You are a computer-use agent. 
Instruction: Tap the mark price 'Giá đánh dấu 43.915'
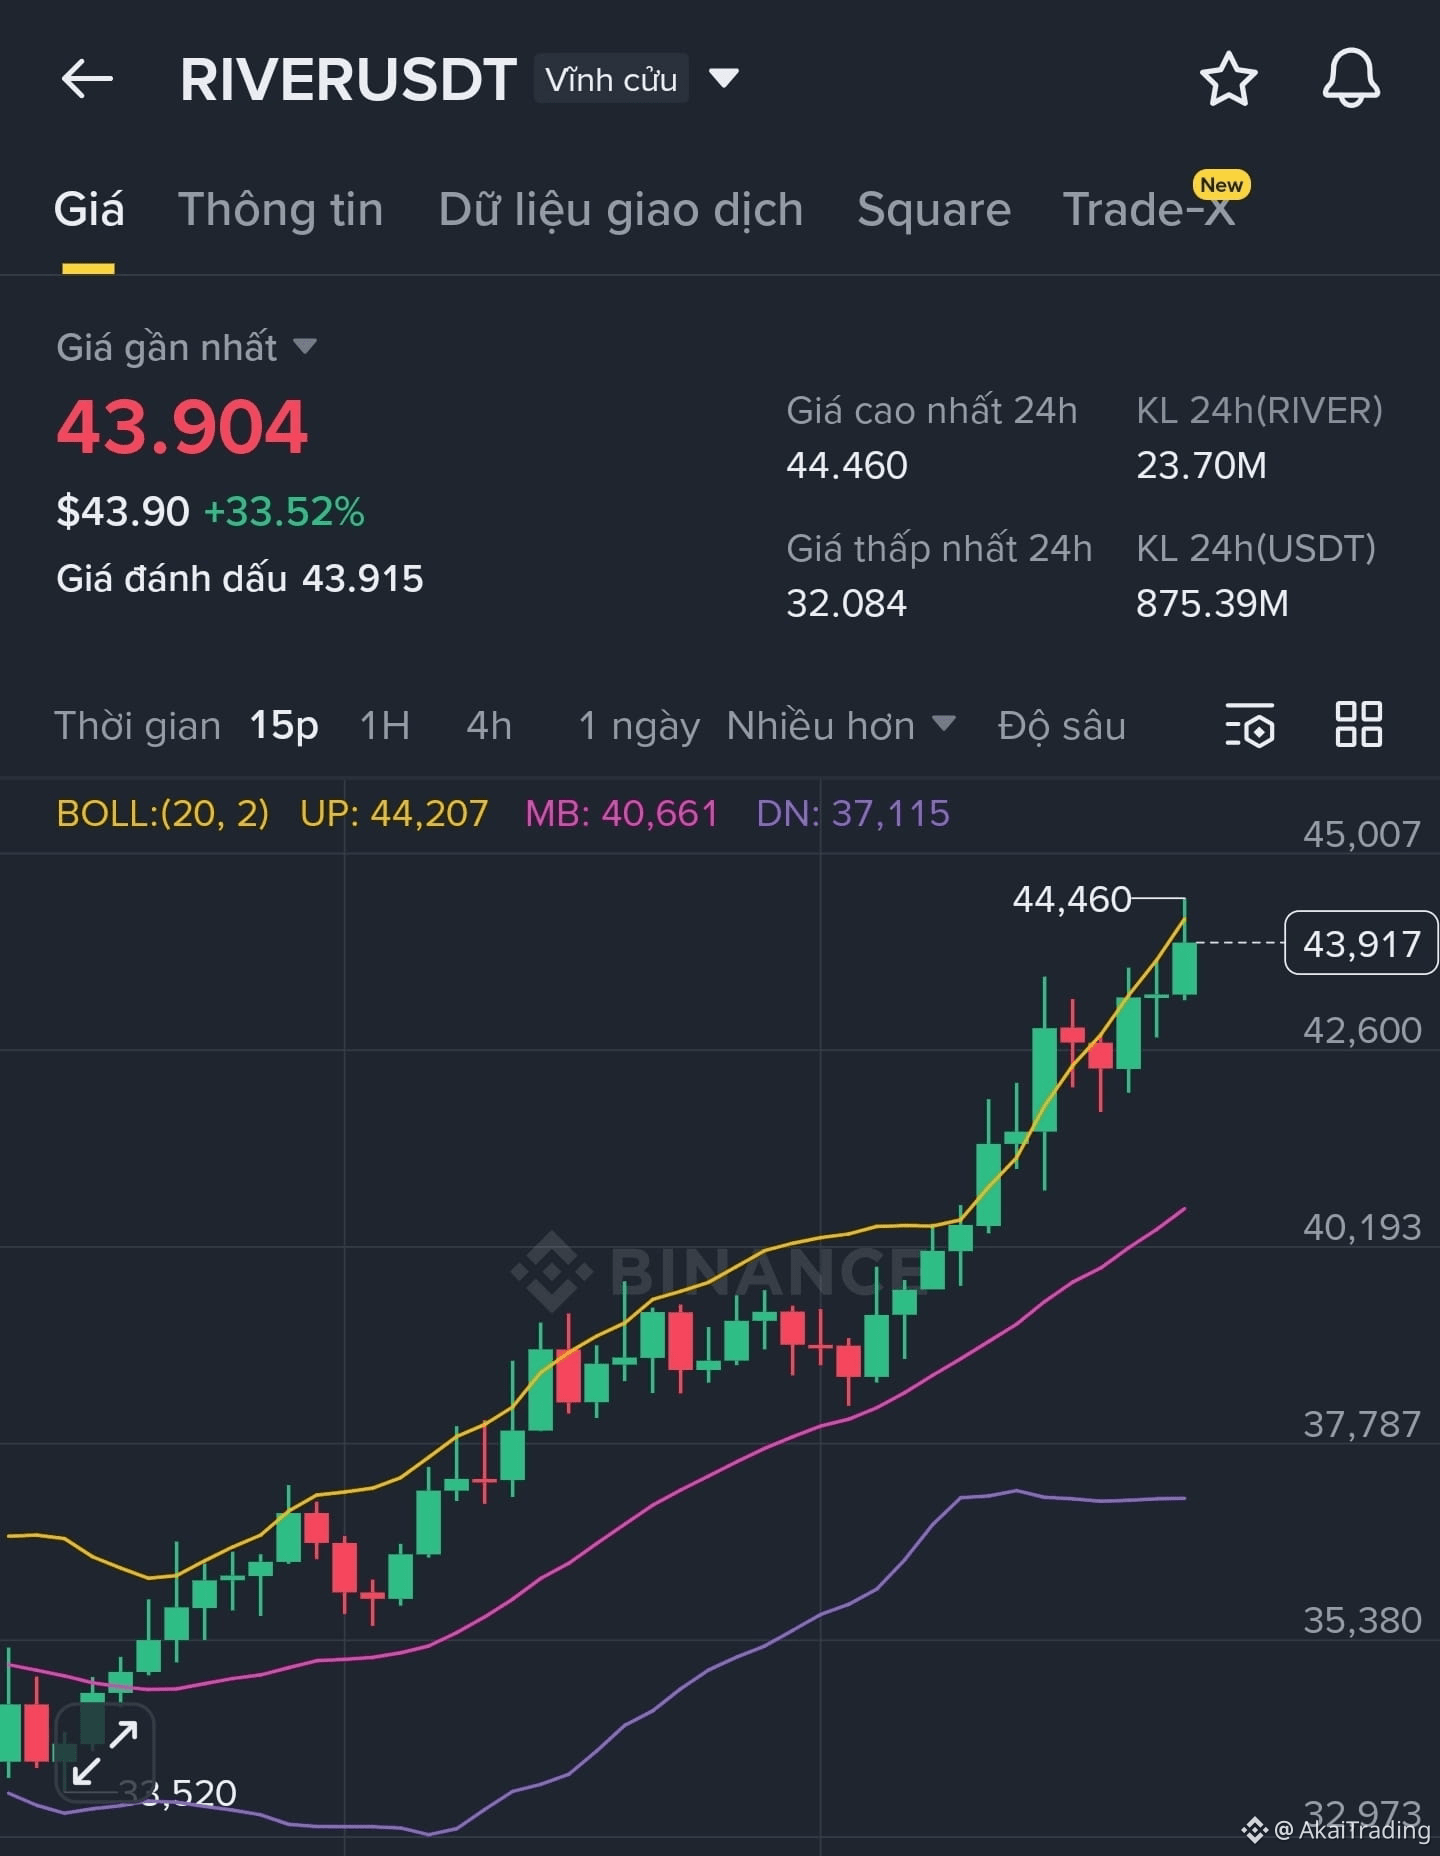coord(240,578)
